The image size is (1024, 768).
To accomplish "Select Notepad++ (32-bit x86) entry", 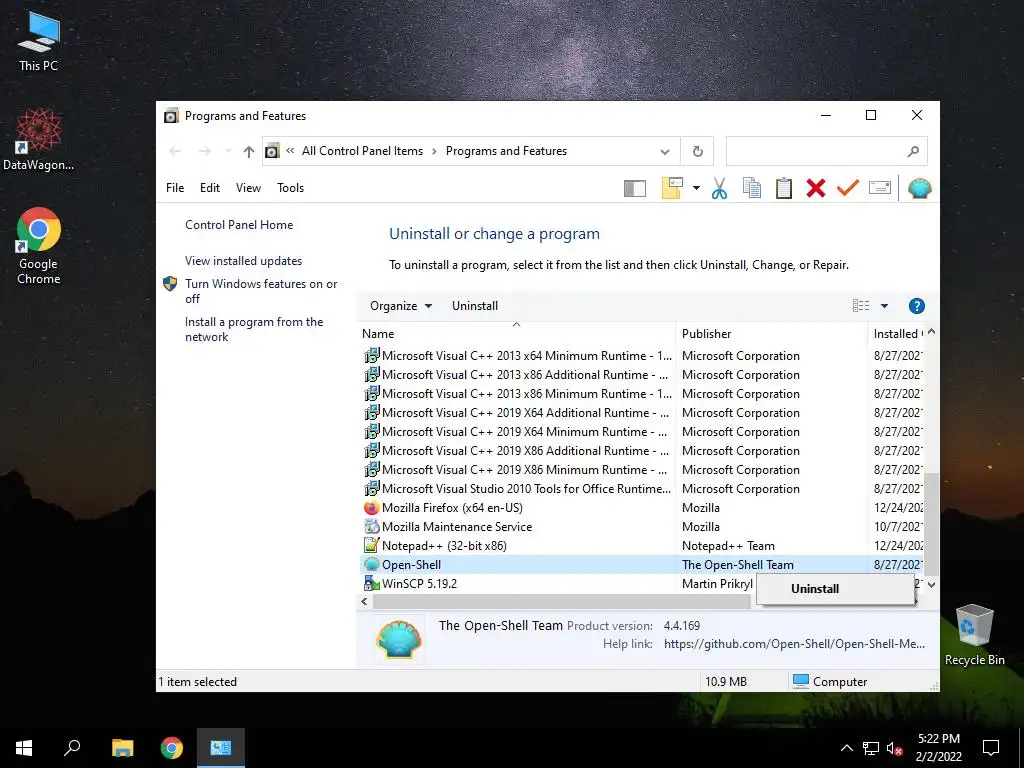I will tap(643, 546).
